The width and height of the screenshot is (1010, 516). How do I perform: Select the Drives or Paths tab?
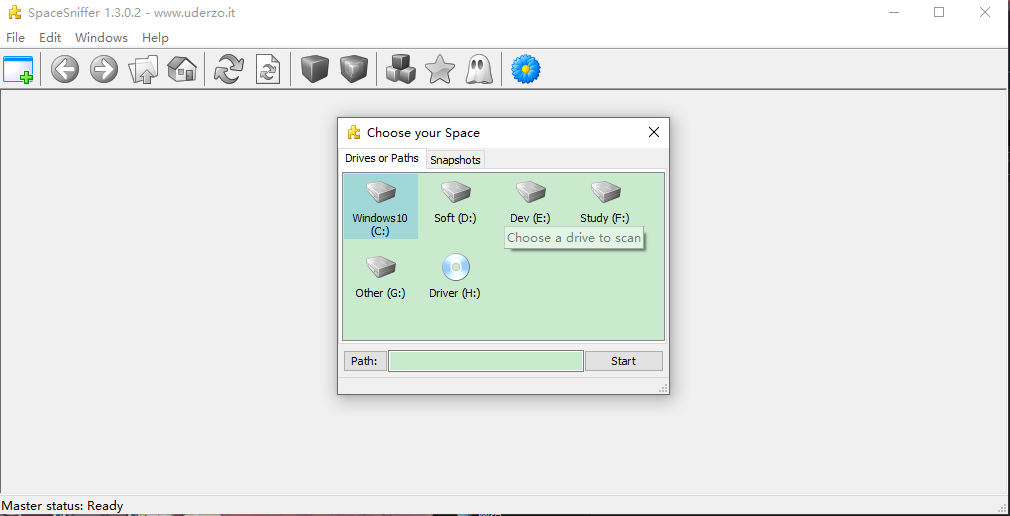[382, 158]
